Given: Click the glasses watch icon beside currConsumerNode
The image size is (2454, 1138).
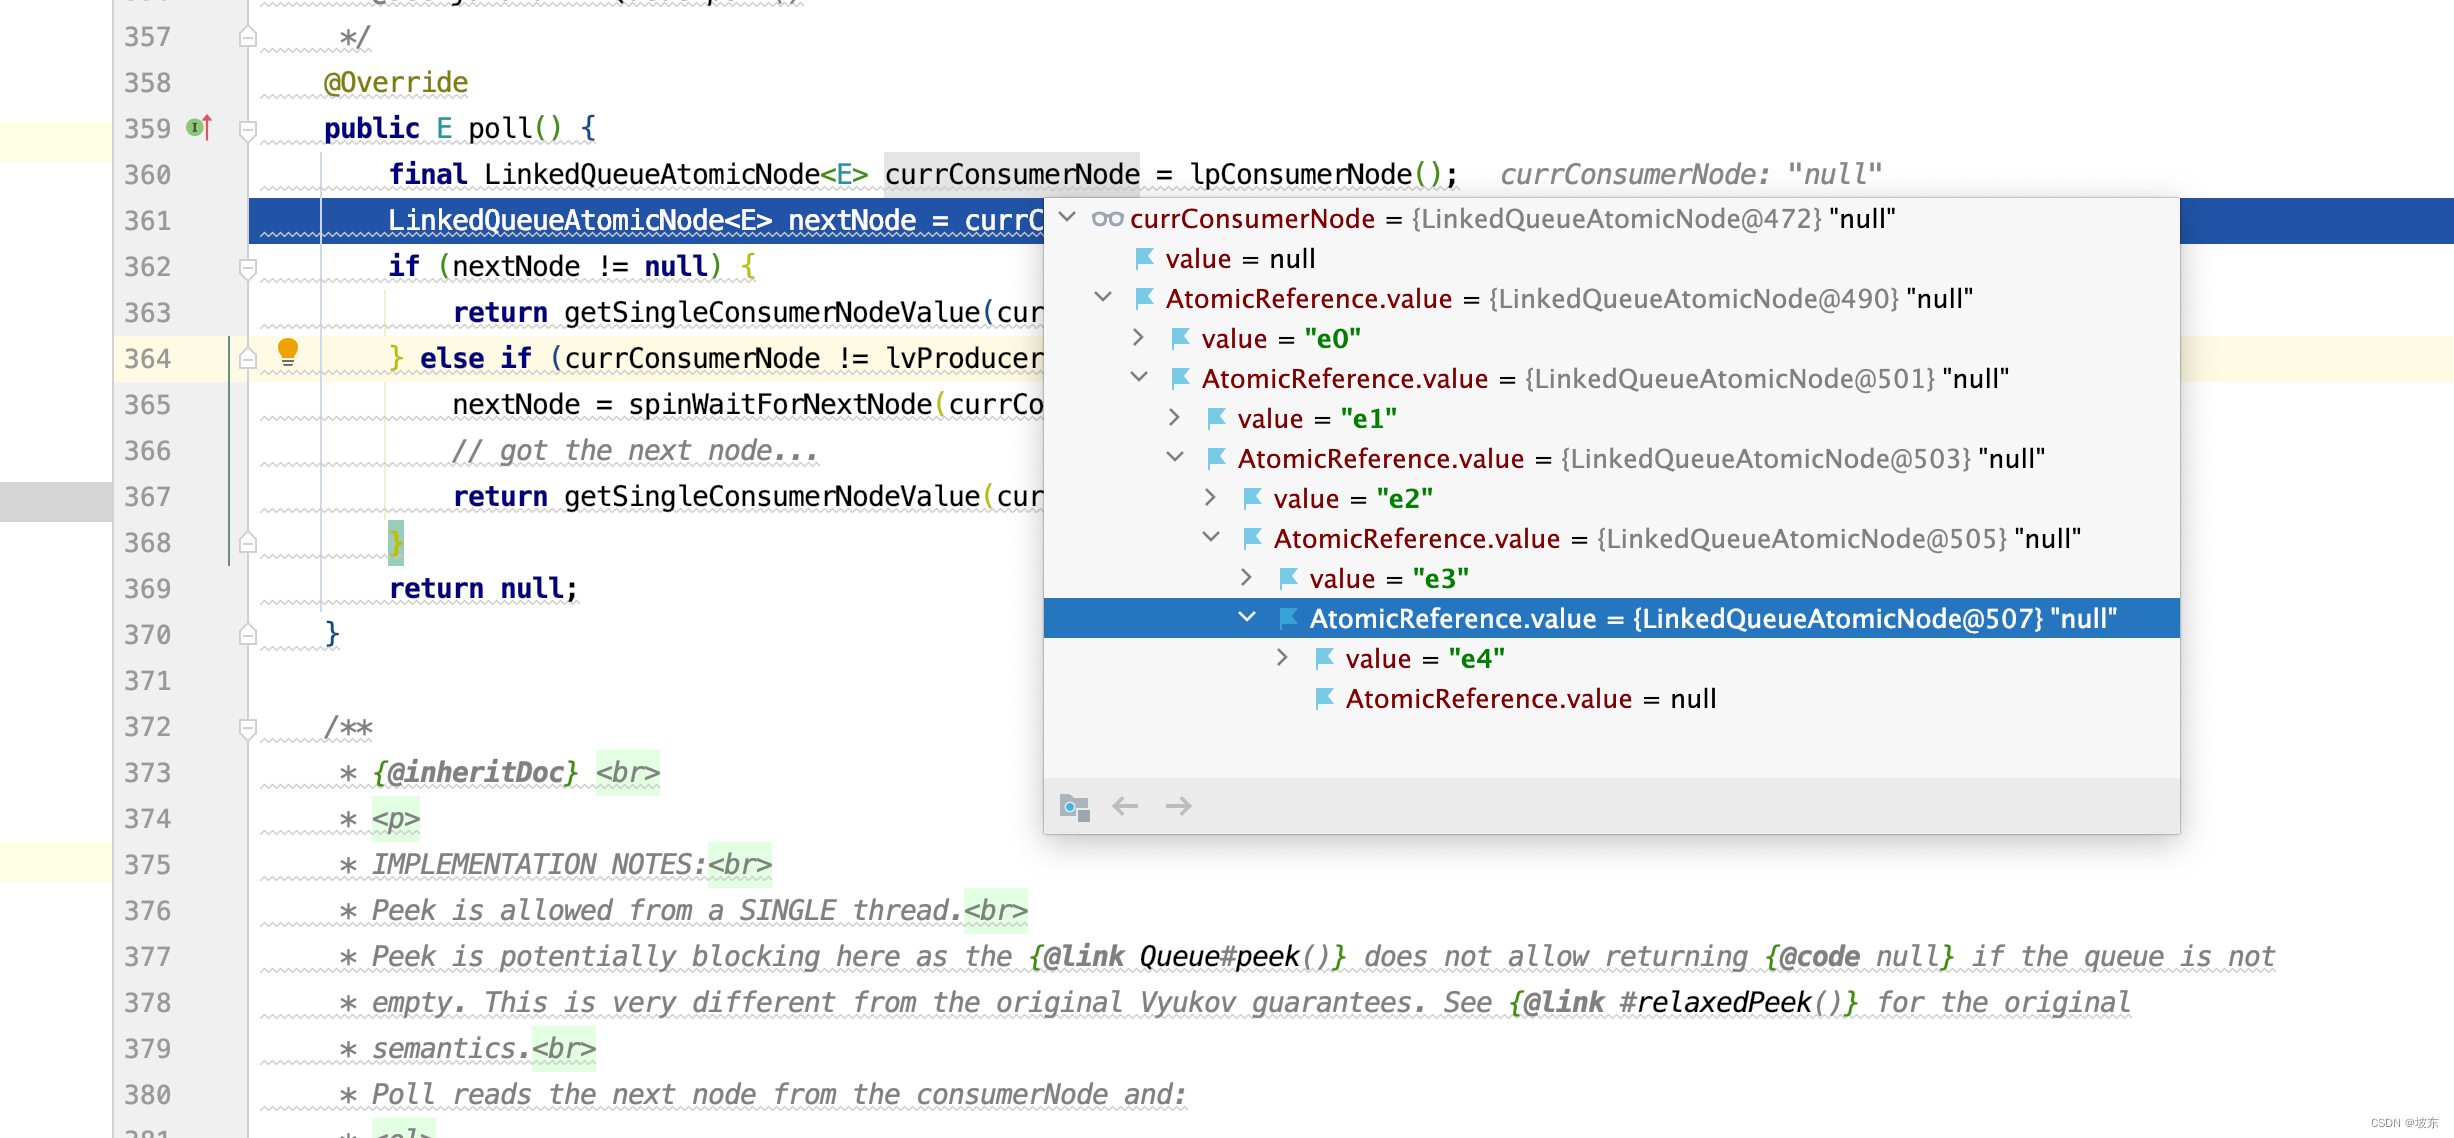Looking at the screenshot, I should pos(1107,219).
